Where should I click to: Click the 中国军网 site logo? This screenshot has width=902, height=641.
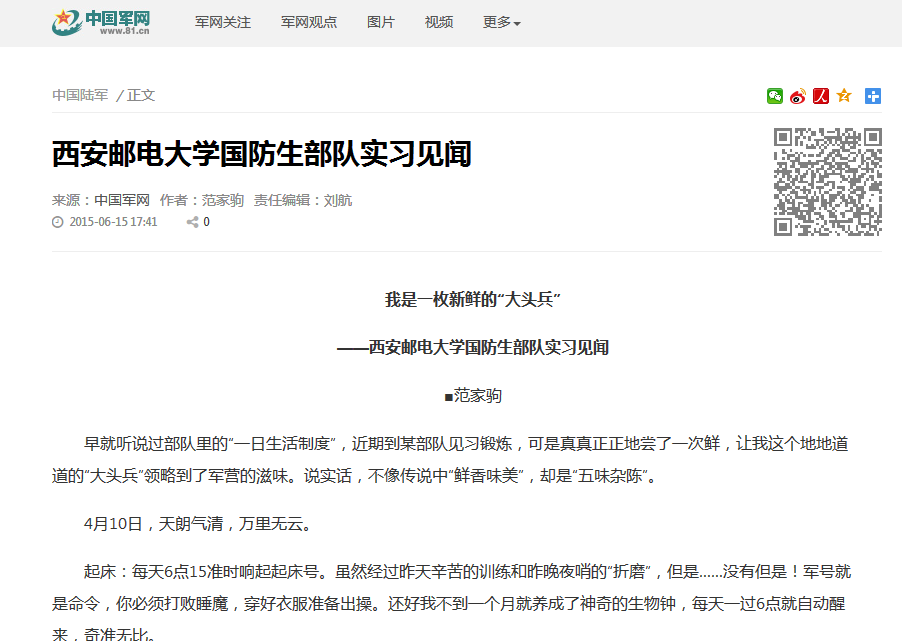[101, 22]
